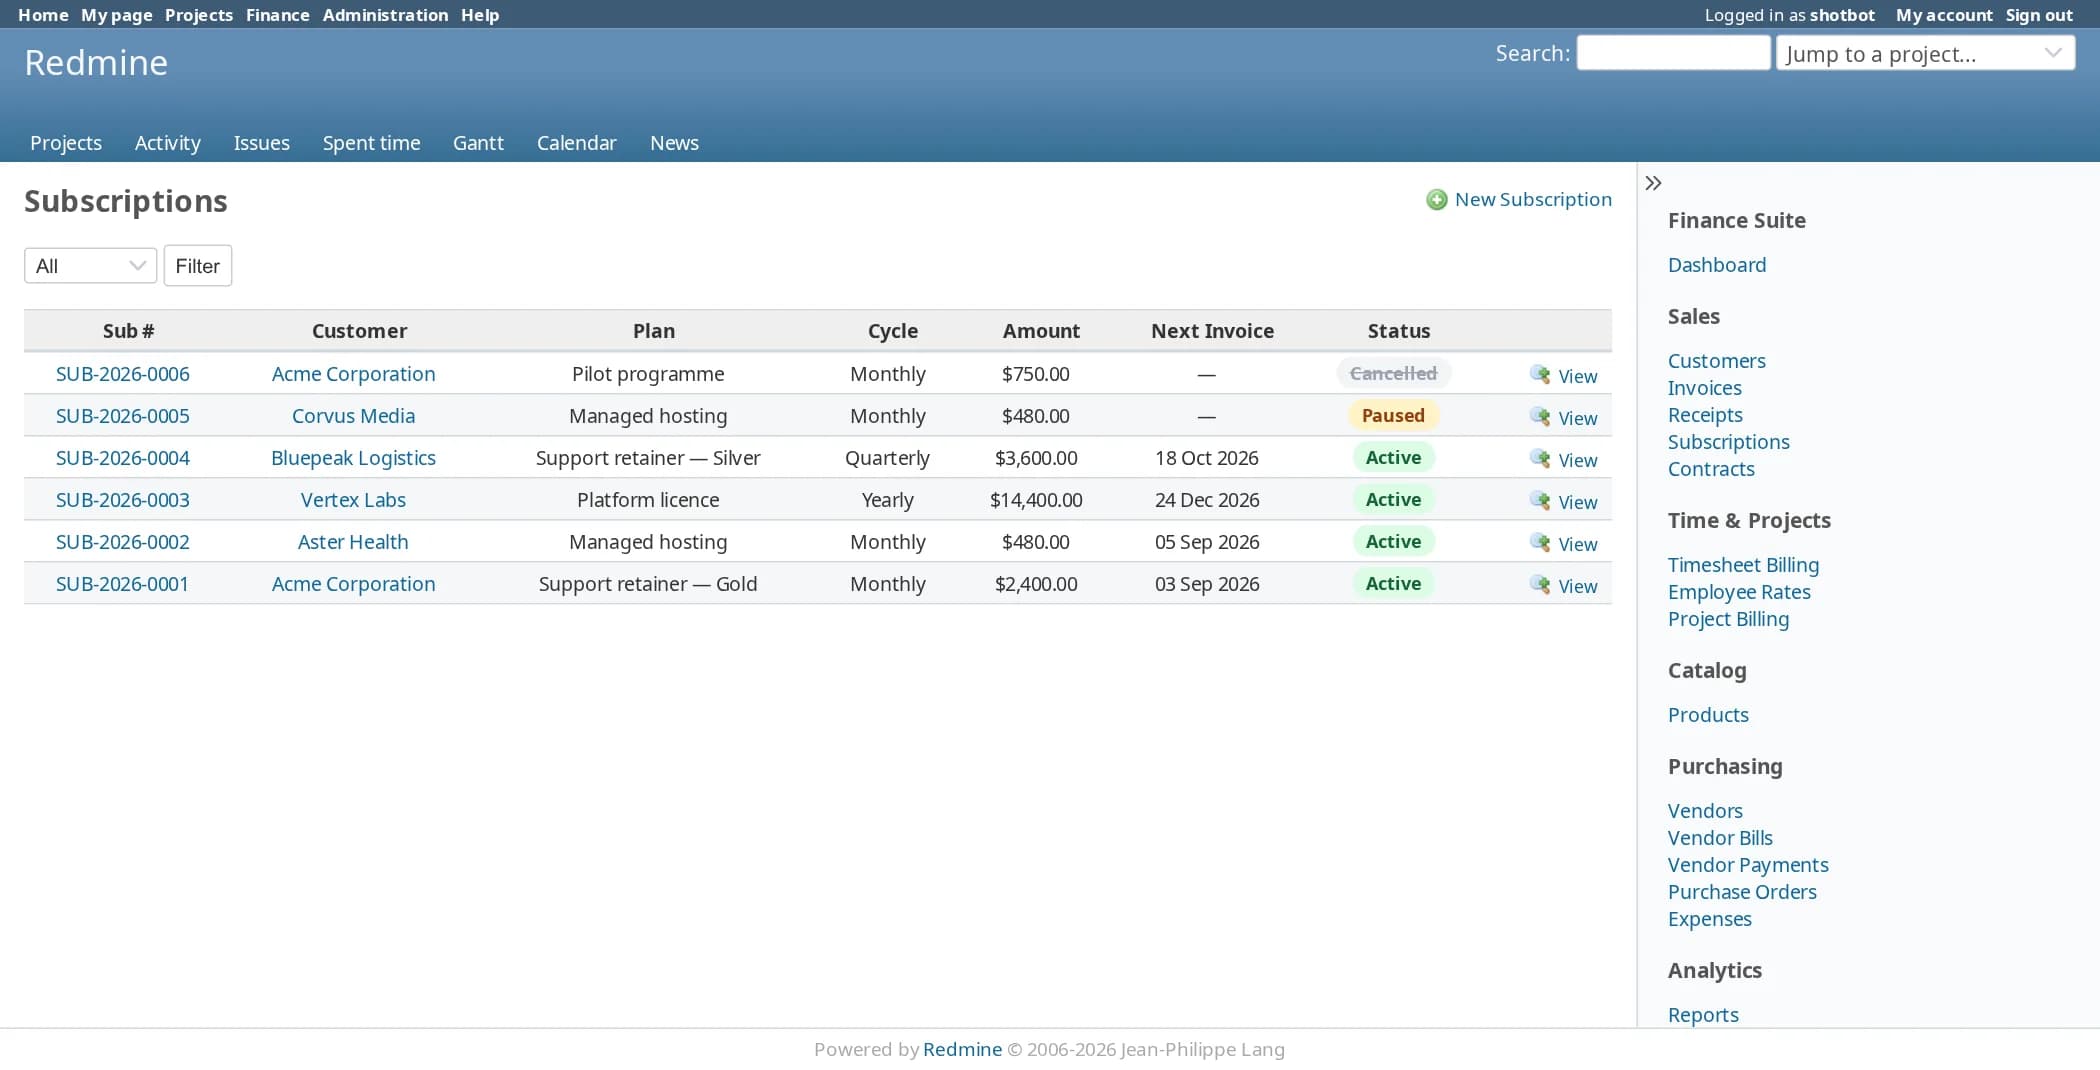
Task: Collapse the sidebar with the double-chevron icon
Action: pos(1653,183)
